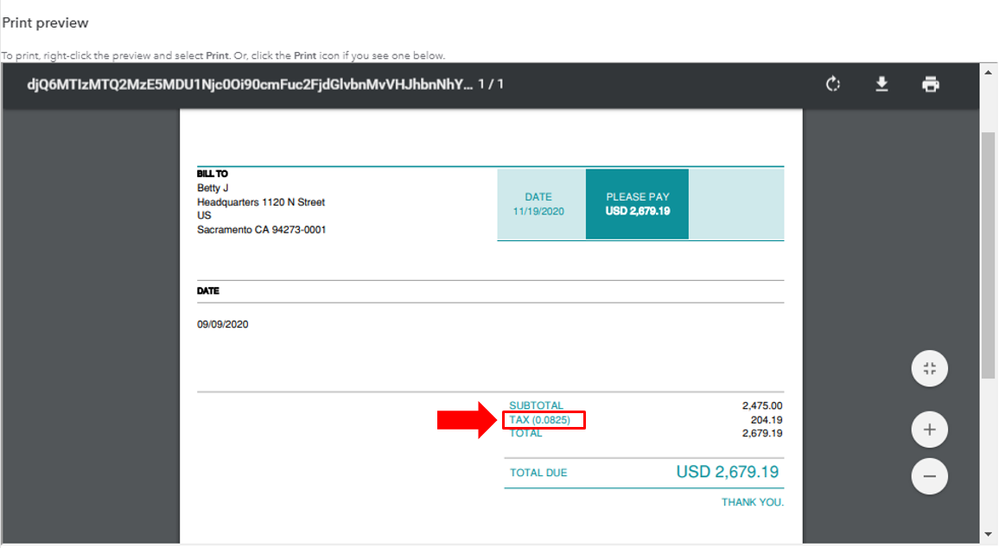Click address line Headquarters 1120 N Street
The image size is (999, 548).
[x=261, y=202]
